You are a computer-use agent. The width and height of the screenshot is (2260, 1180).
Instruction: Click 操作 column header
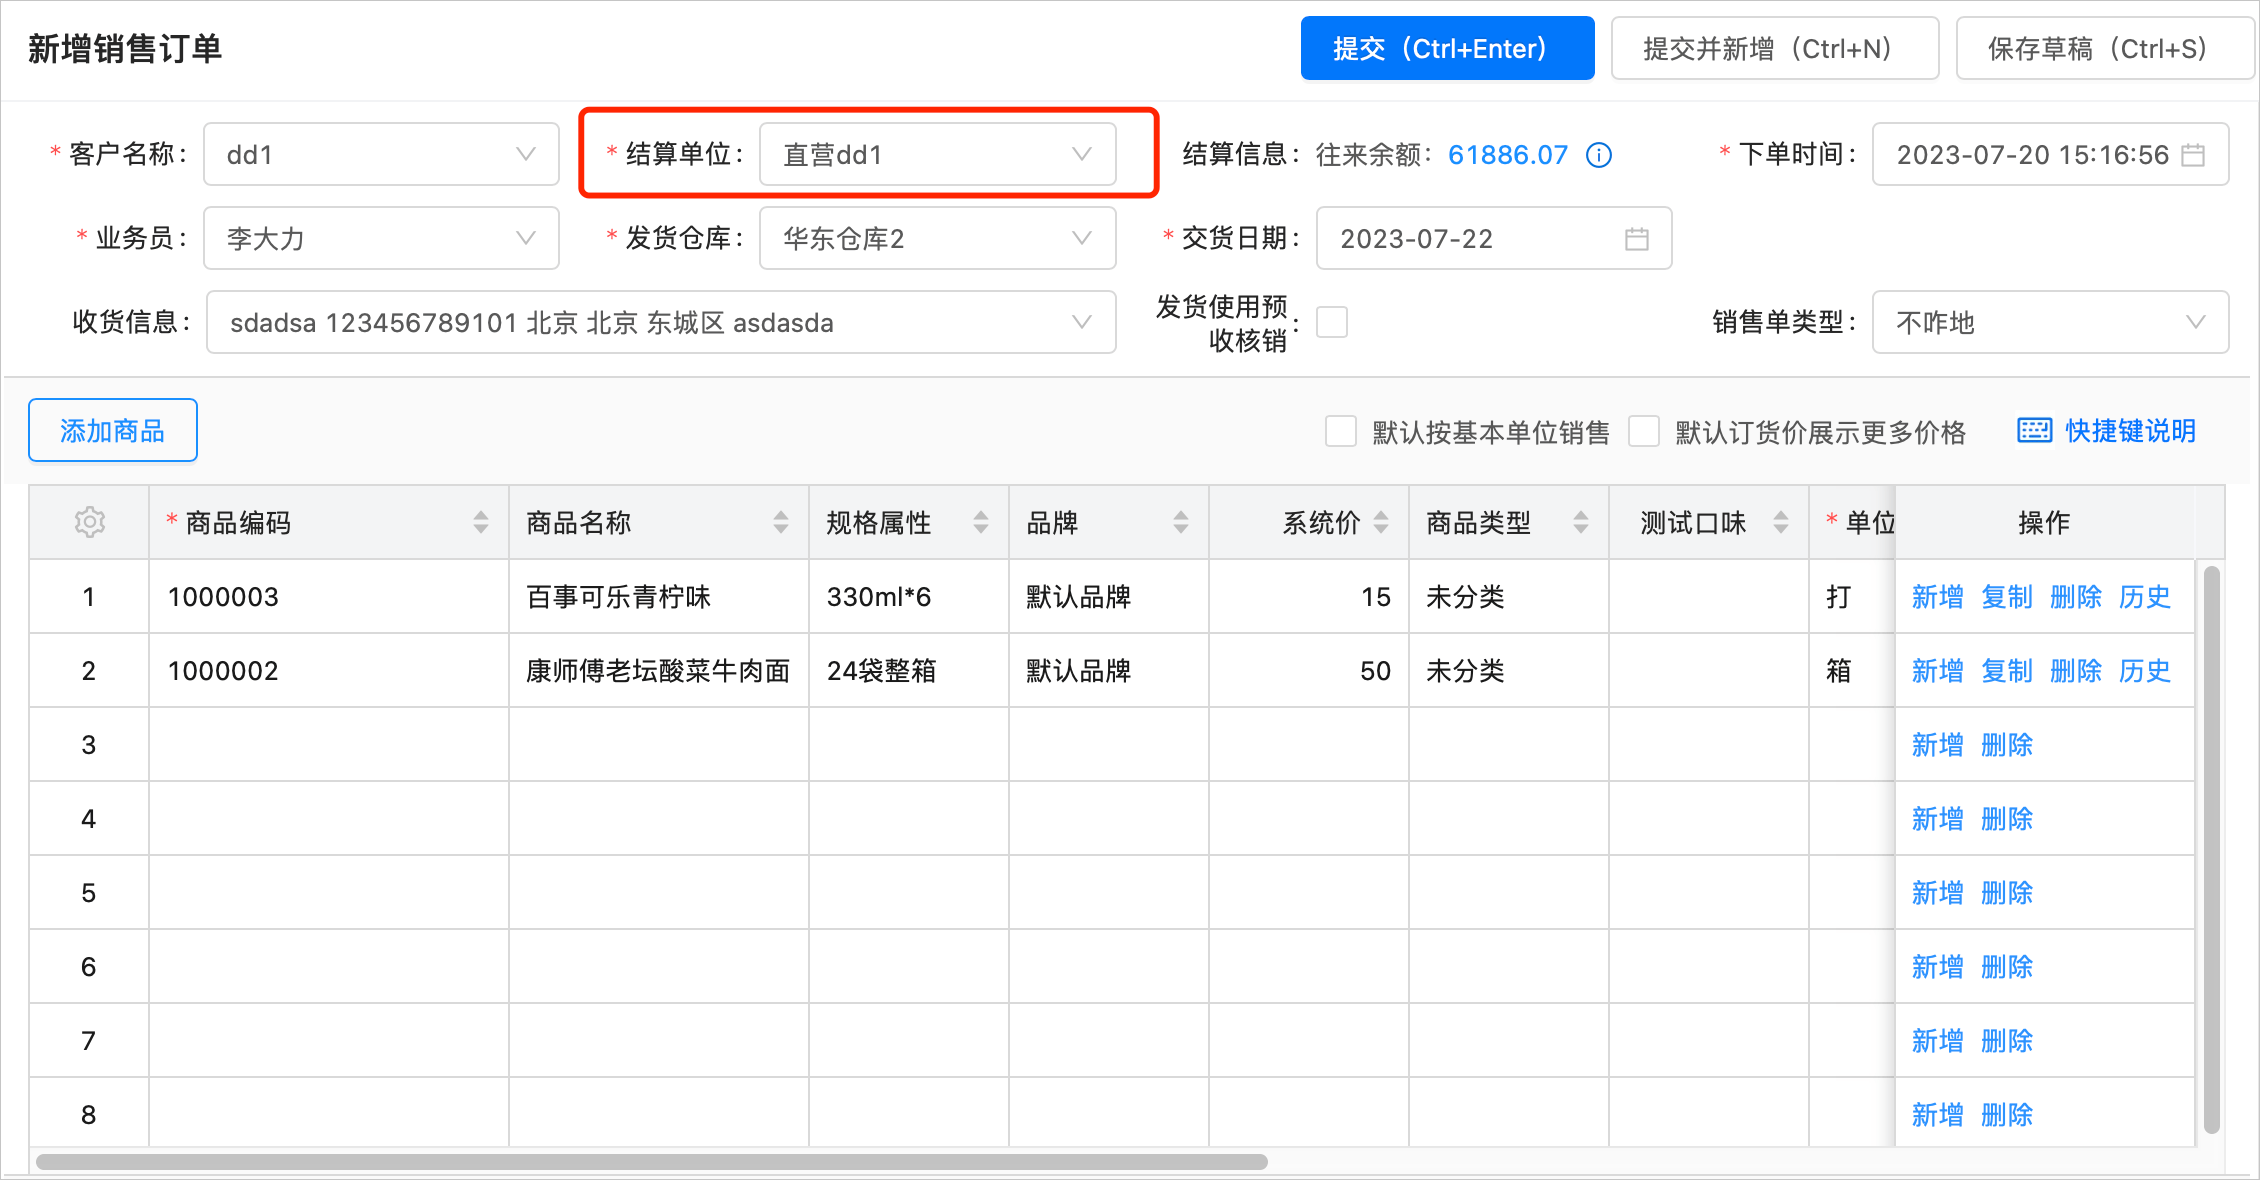click(x=2044, y=522)
